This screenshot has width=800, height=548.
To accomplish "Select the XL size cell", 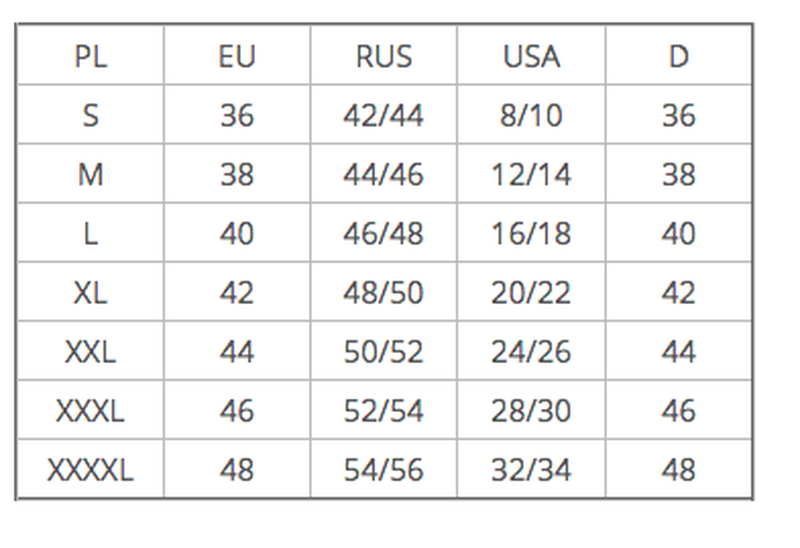I will click(x=91, y=292).
